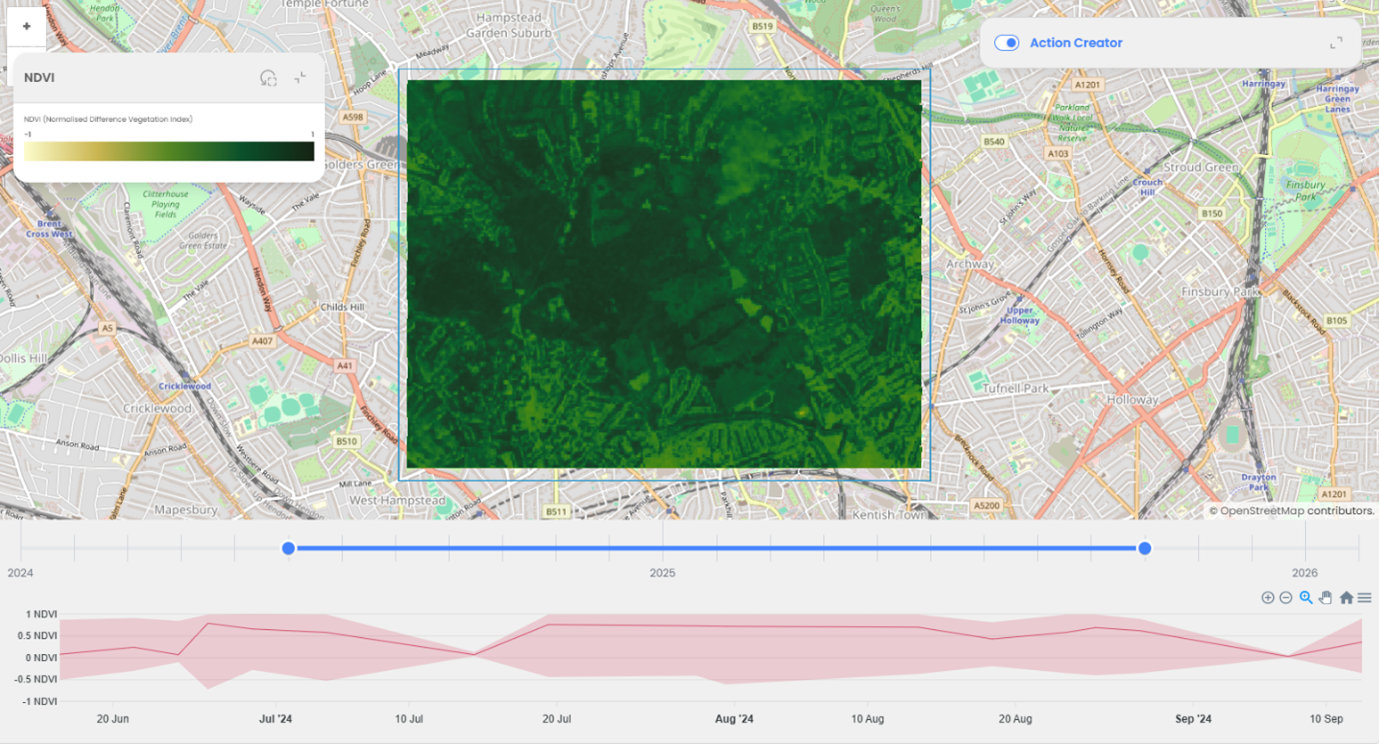Screen dimensions: 1379x744
Task: Click the timeline range end handle
Action: [x=1145, y=548]
